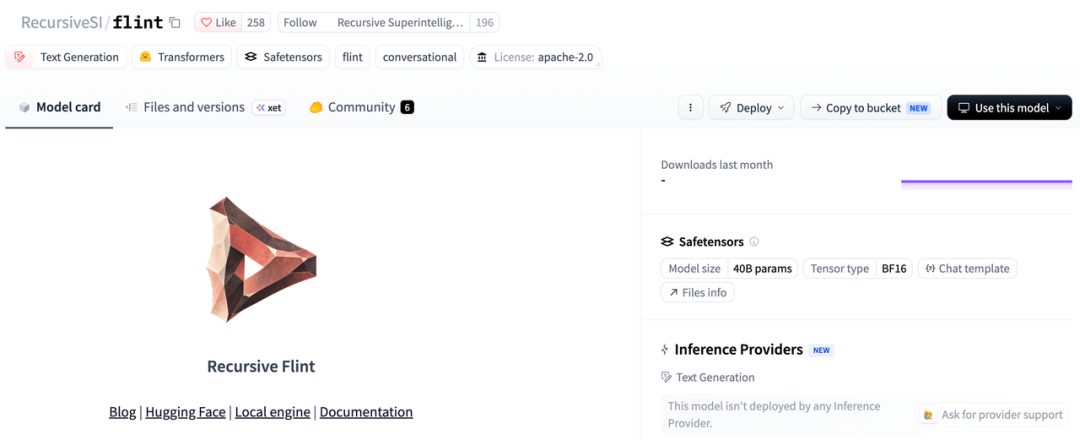1080x440 pixels.
Task: Click the Safetensors section stack icon
Action: [667, 242]
